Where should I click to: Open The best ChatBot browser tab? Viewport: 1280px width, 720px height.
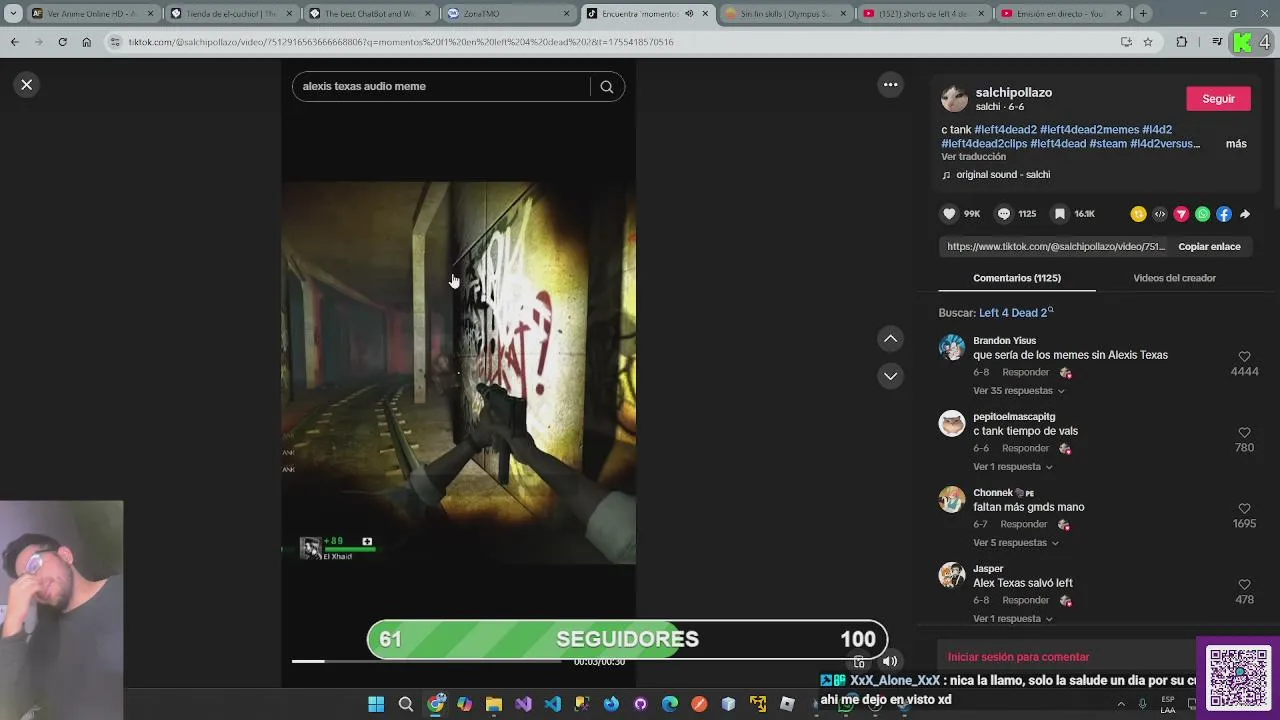368,14
